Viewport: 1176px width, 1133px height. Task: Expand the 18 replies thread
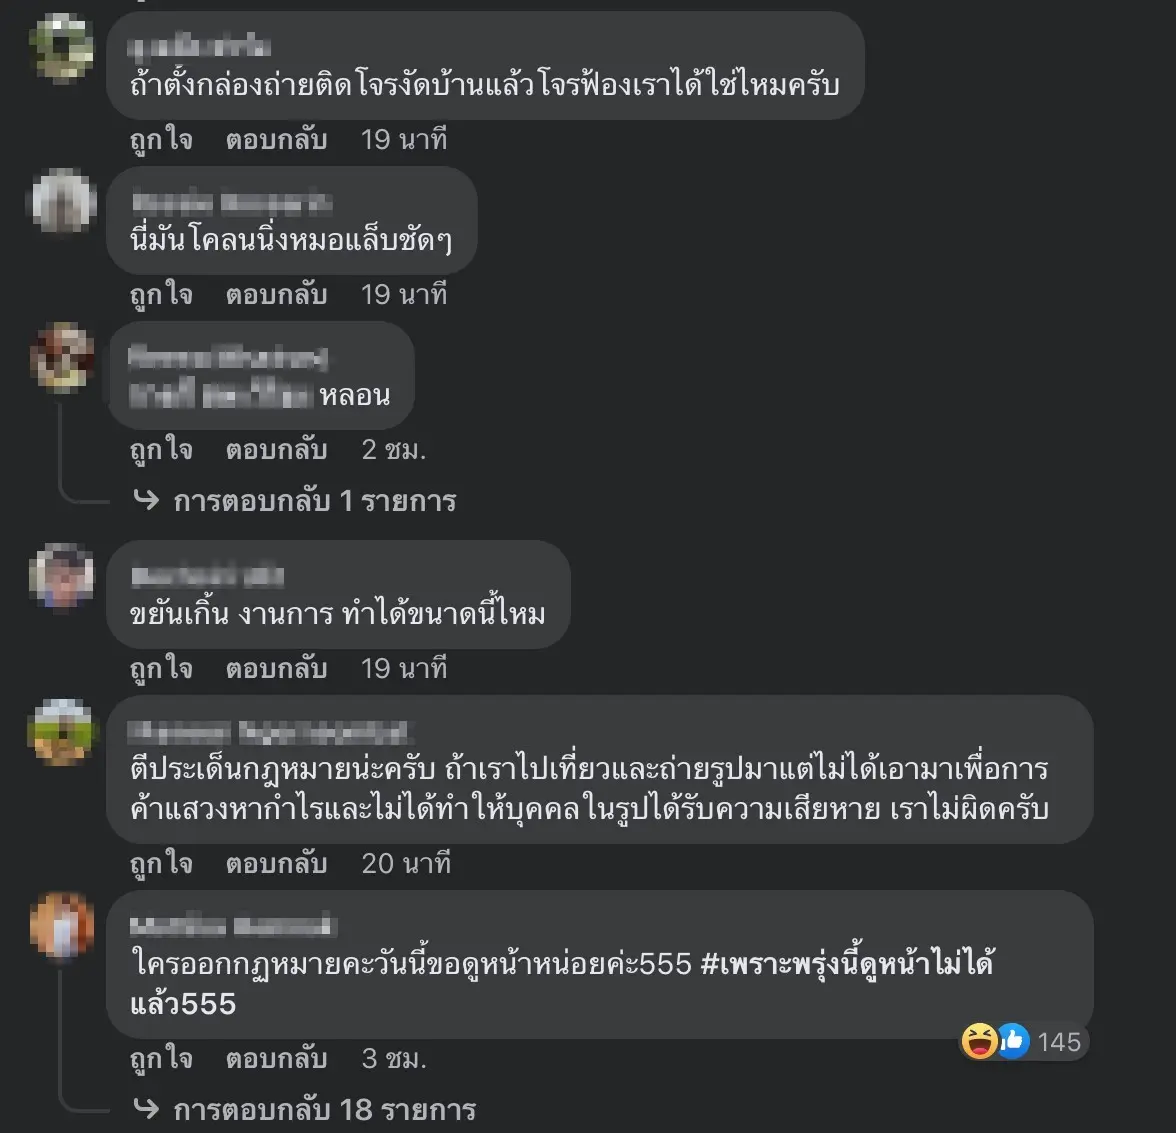(324, 1110)
